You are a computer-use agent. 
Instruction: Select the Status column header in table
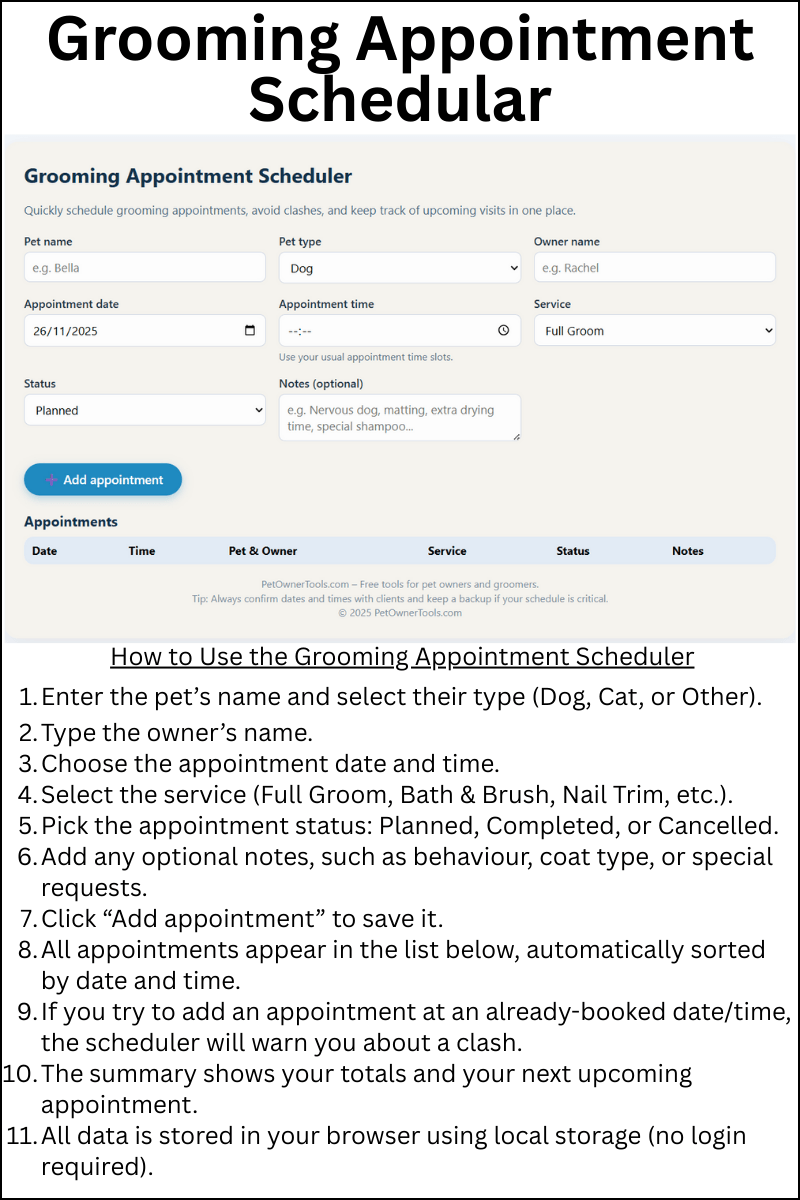[573, 551]
